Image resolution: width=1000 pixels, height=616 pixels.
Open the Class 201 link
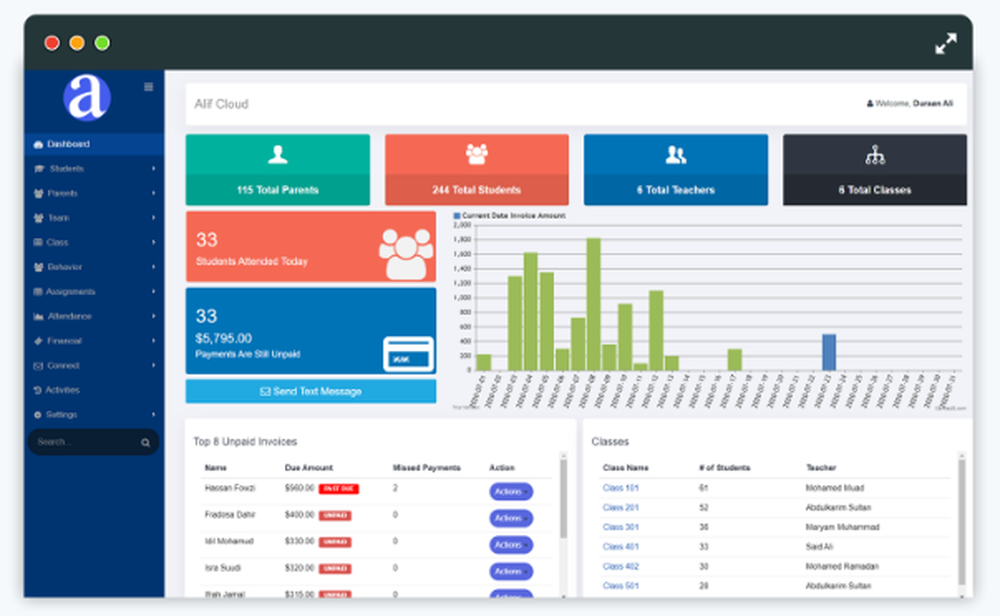621,508
